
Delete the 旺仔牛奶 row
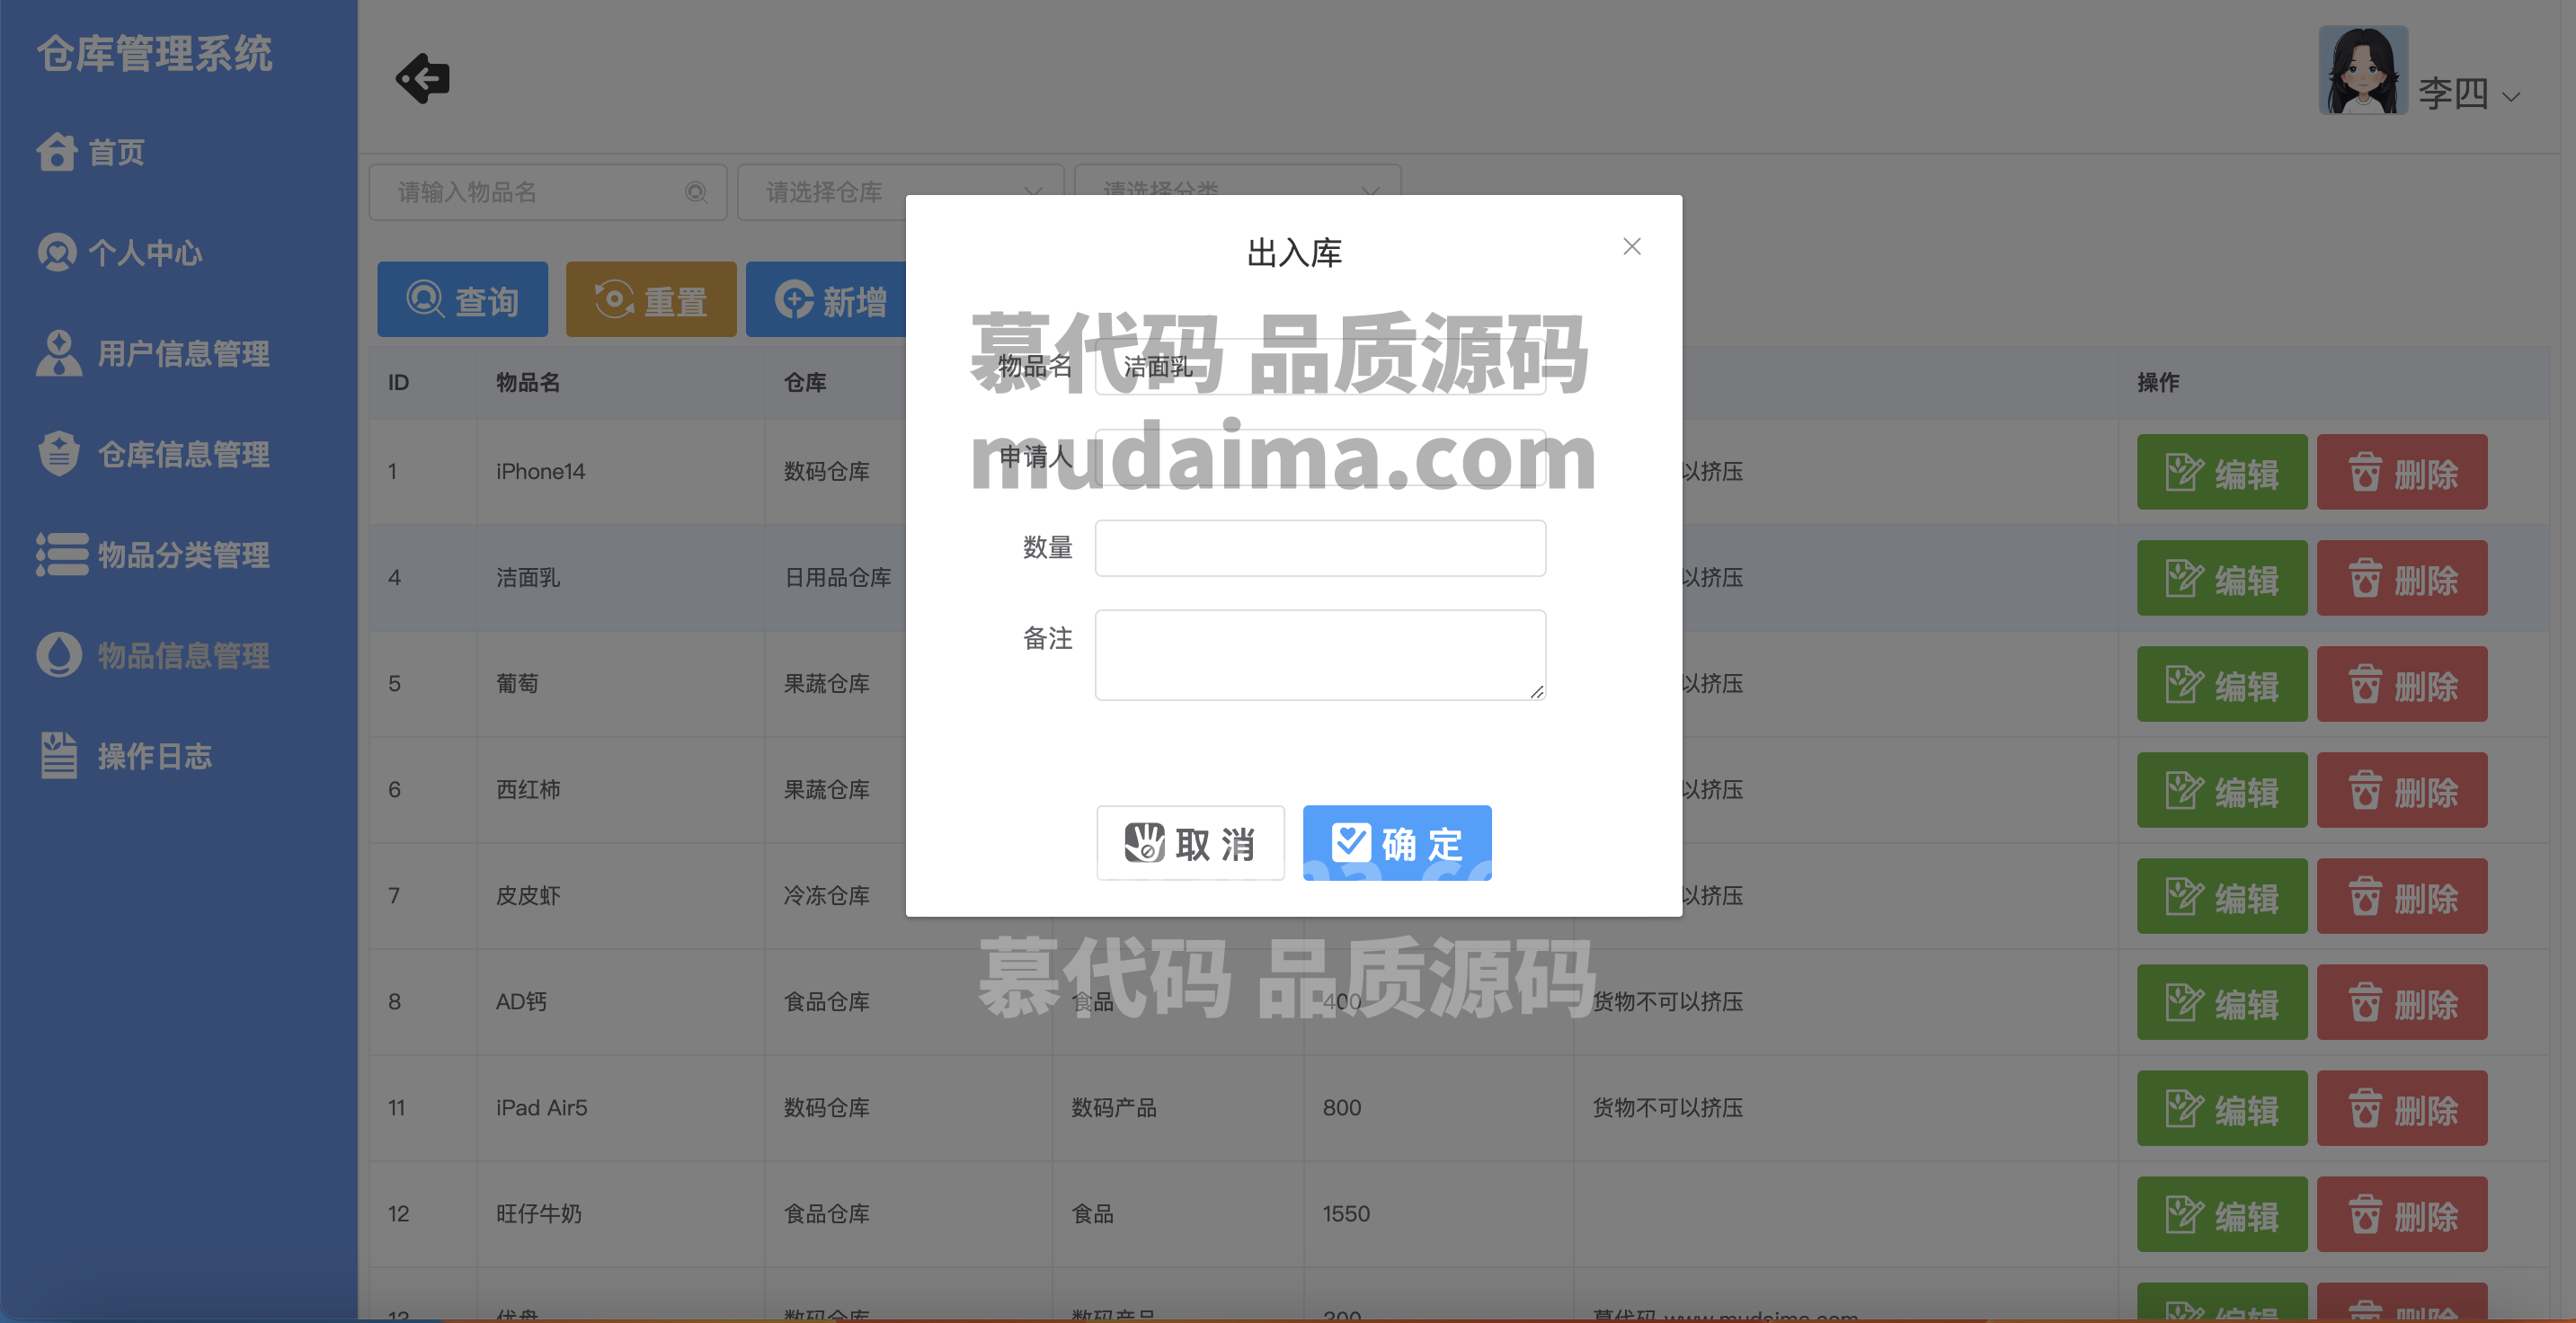[x=2402, y=1214]
